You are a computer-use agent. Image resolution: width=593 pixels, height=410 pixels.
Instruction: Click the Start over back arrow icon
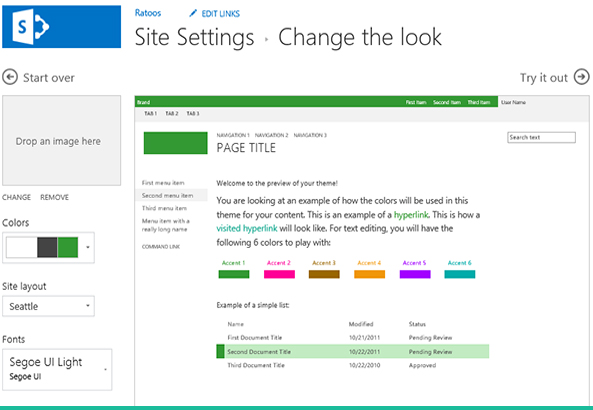pyautogui.click(x=10, y=77)
